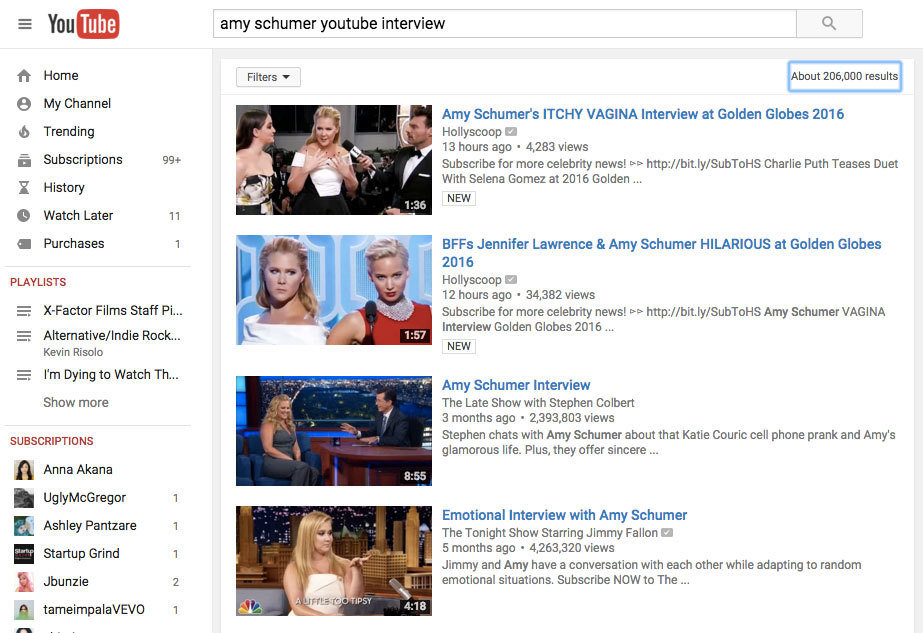Click the Trending flame icon
Image resolution: width=923 pixels, height=633 pixels.
[24, 131]
